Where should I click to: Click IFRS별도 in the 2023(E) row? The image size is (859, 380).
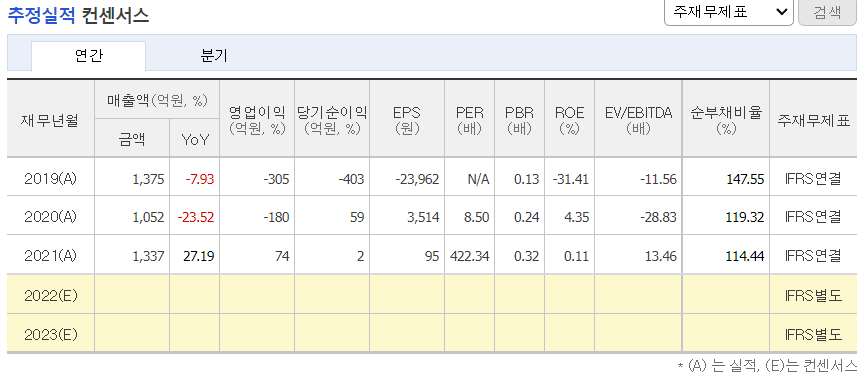813,334
